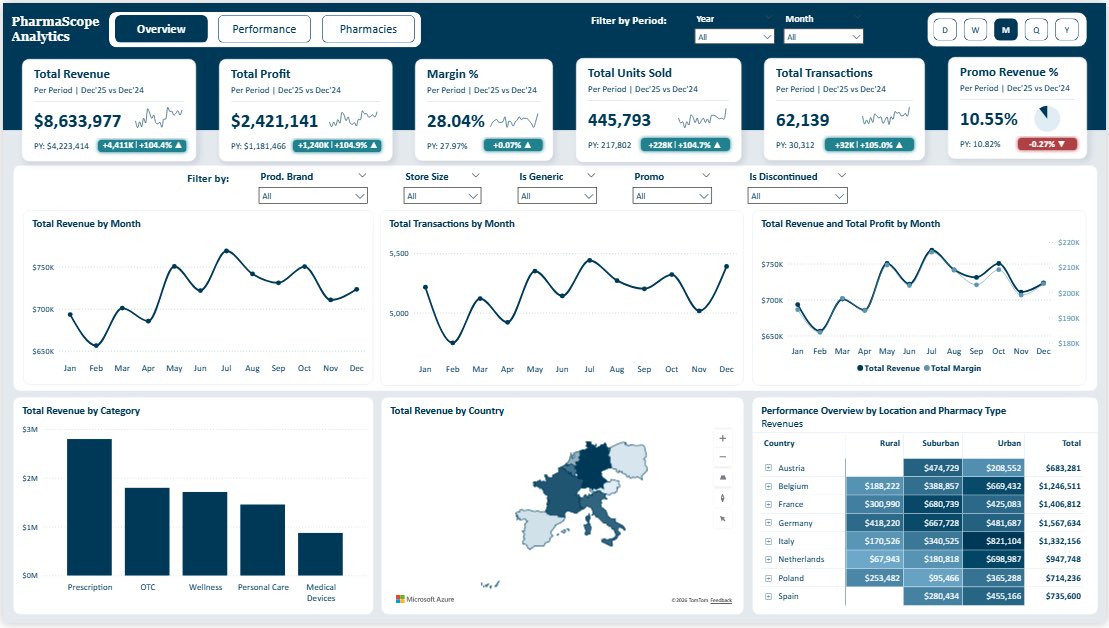Viewport: 1109px width, 628px height.
Task: Sort table by Suburban column header
Action: (941, 443)
